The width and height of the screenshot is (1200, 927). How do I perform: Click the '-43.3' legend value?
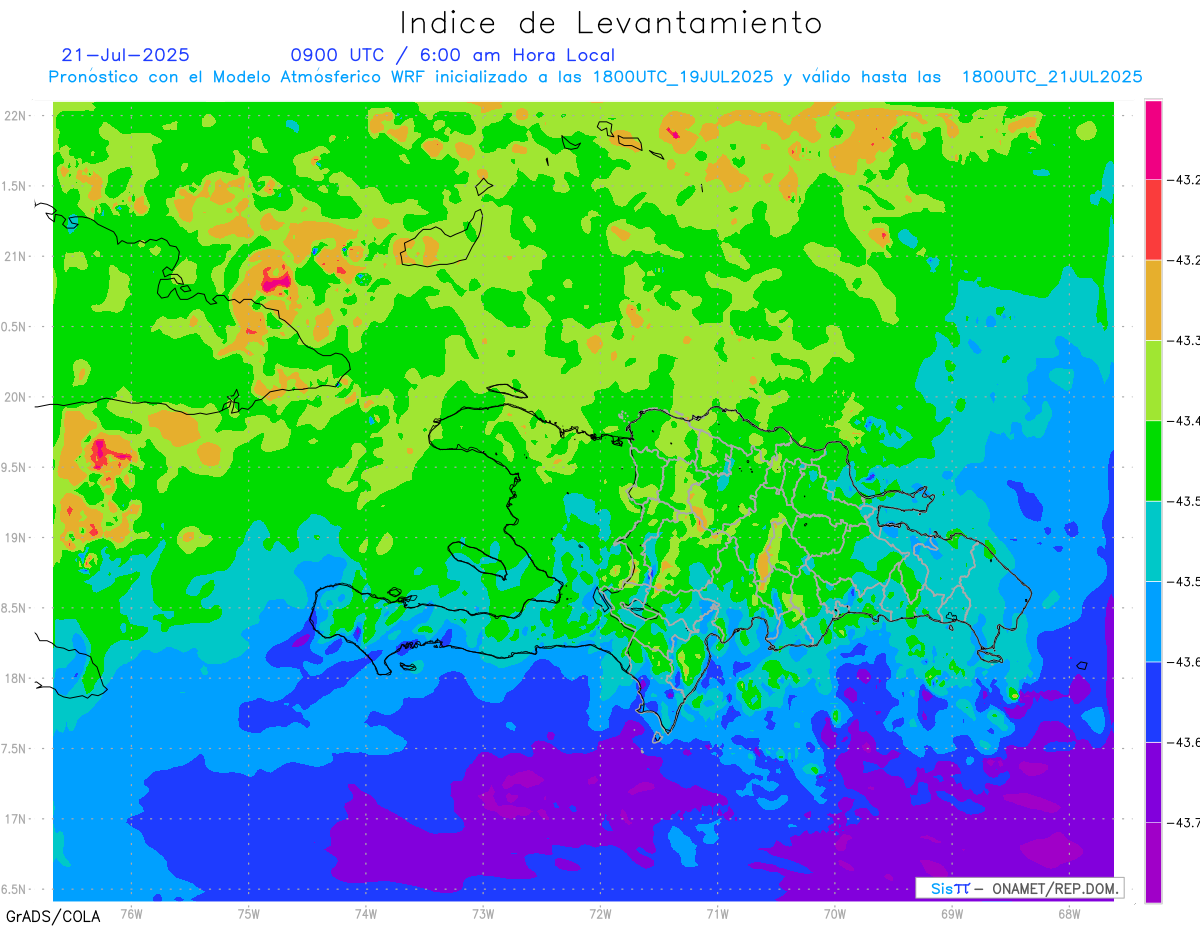1184,341
